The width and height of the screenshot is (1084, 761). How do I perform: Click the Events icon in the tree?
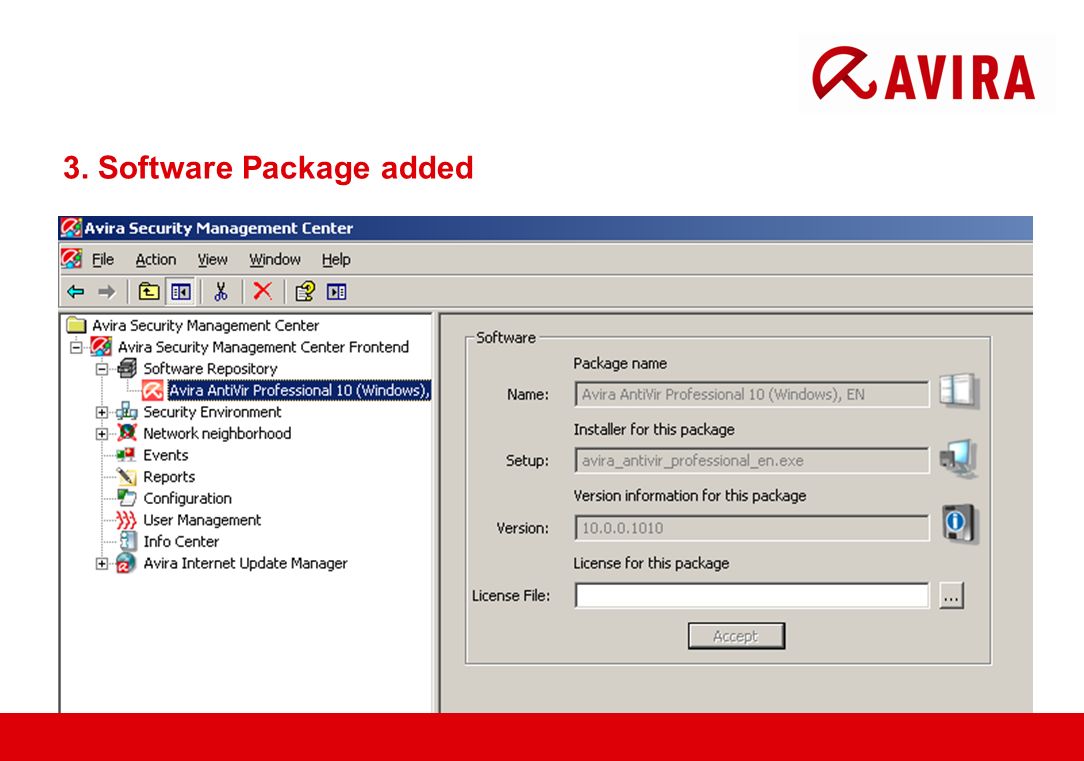point(126,455)
